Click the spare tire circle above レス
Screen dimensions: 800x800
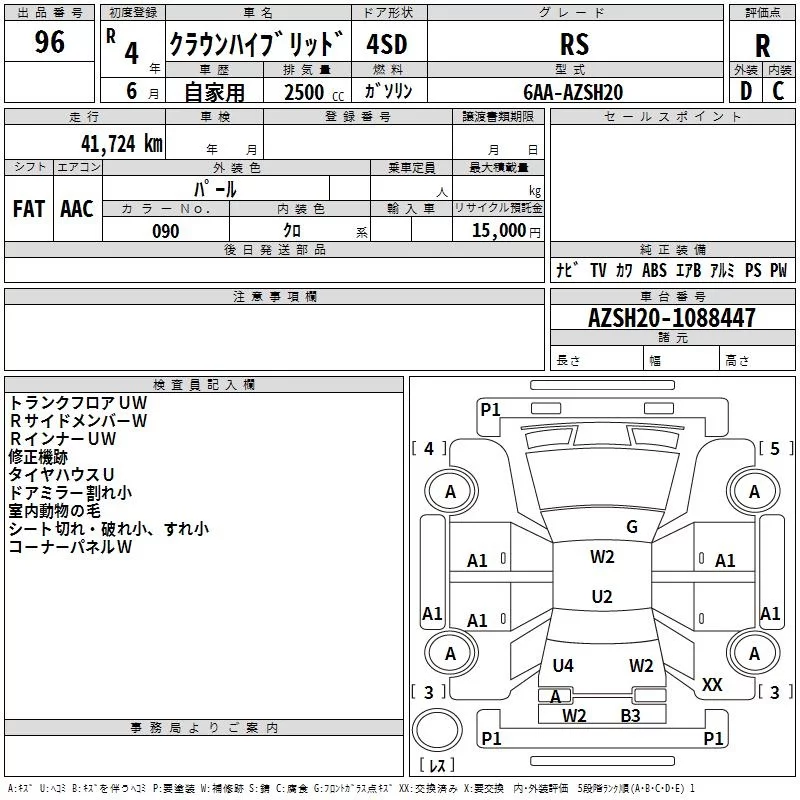coord(437,730)
